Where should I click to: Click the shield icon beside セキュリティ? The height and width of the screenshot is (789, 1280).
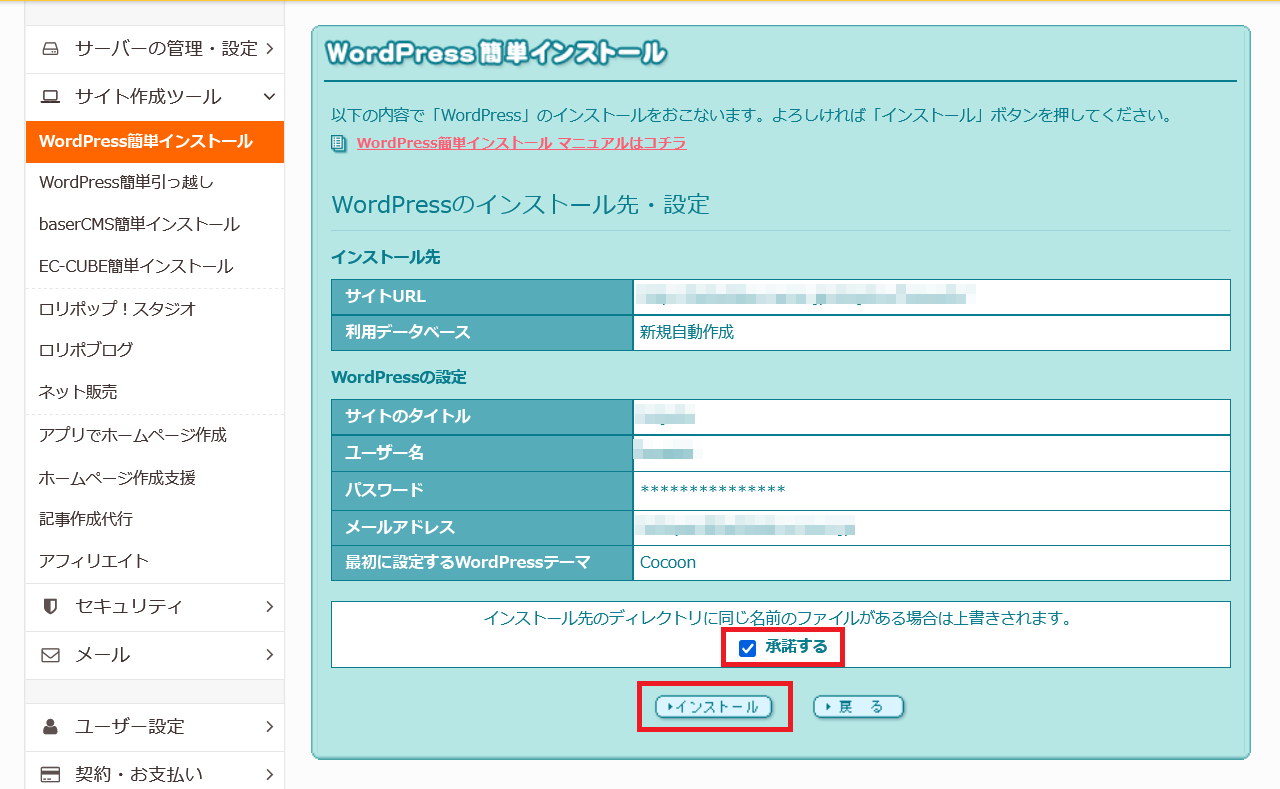coord(50,606)
